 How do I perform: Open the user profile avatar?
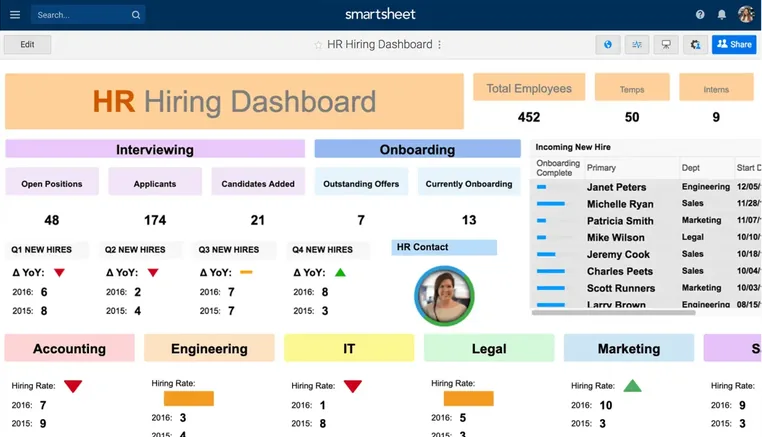(746, 15)
